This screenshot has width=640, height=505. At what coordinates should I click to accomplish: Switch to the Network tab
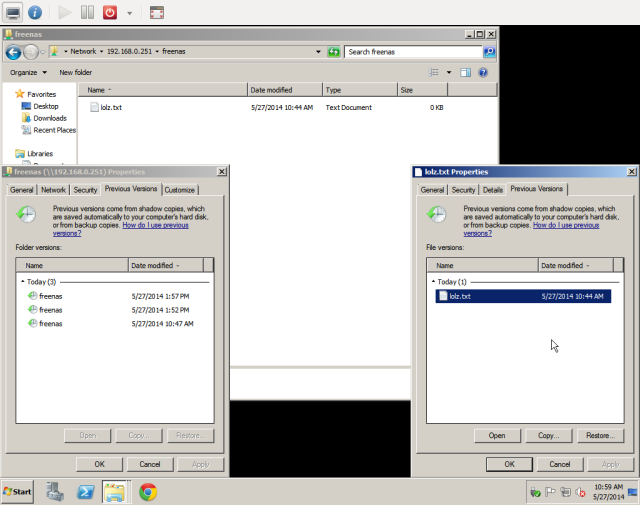[53, 190]
